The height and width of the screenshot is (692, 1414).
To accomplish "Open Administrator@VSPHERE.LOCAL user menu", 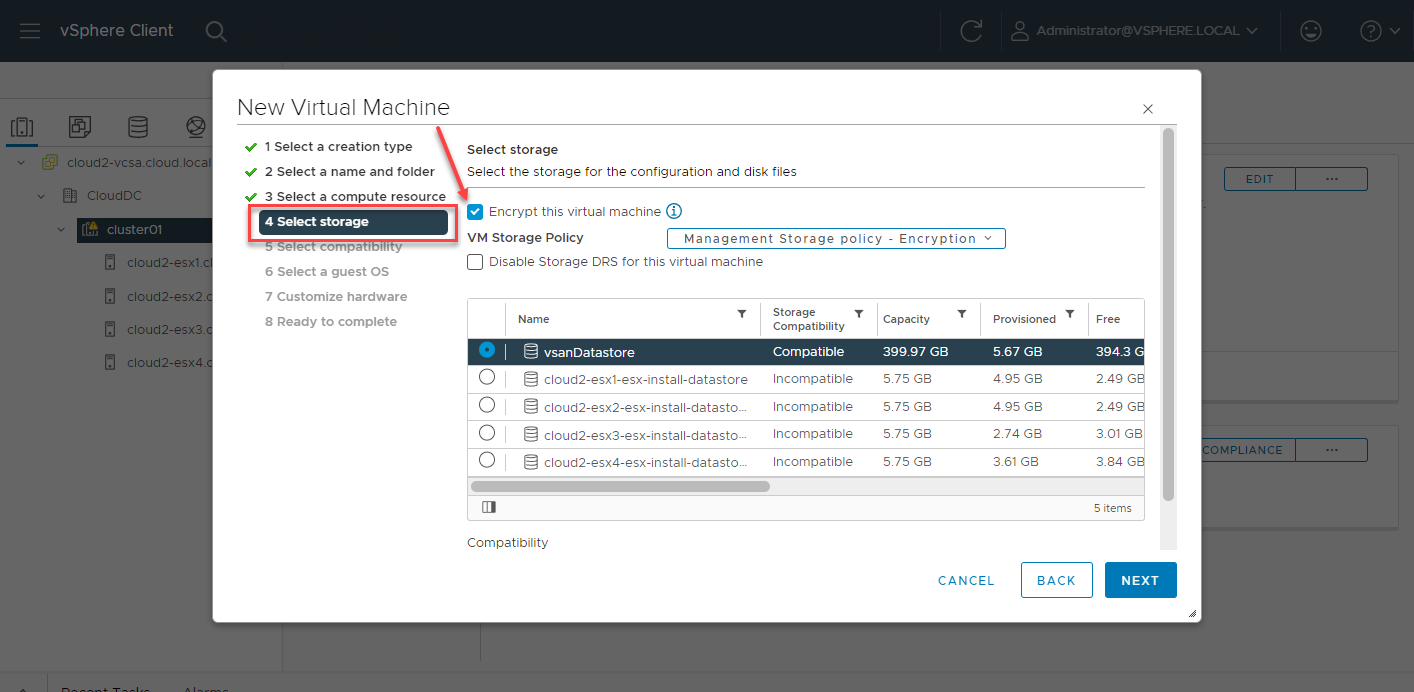I will 1135,31.
